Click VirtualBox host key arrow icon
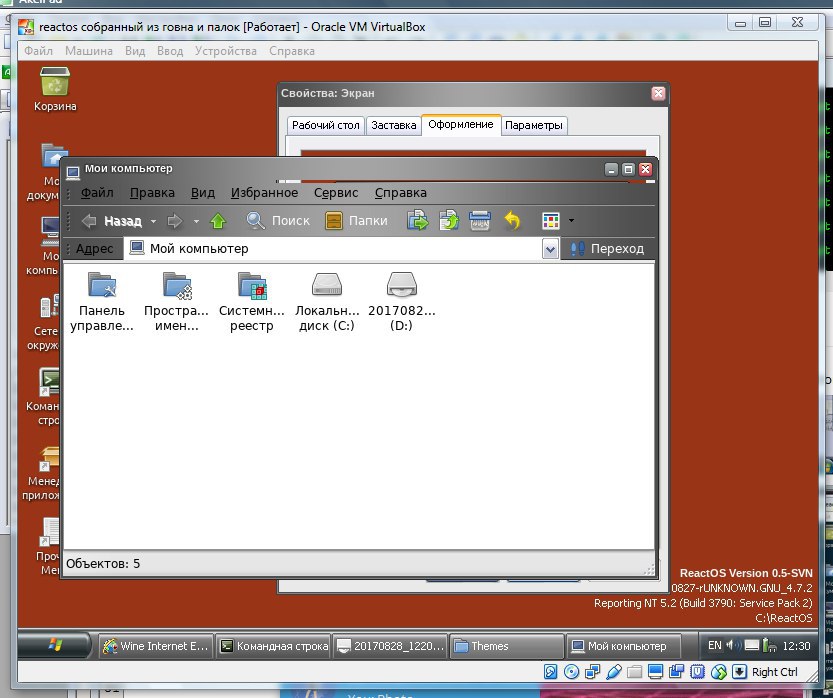This screenshot has height=698, width=833. (740, 672)
